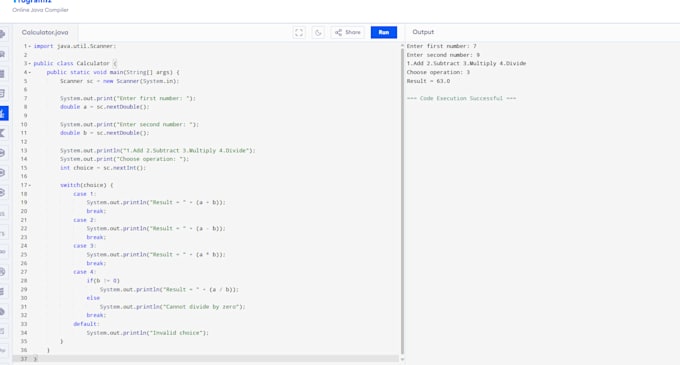The height and width of the screenshot is (365, 680).
Task: Toggle fullscreen editor mode
Action: tap(299, 32)
